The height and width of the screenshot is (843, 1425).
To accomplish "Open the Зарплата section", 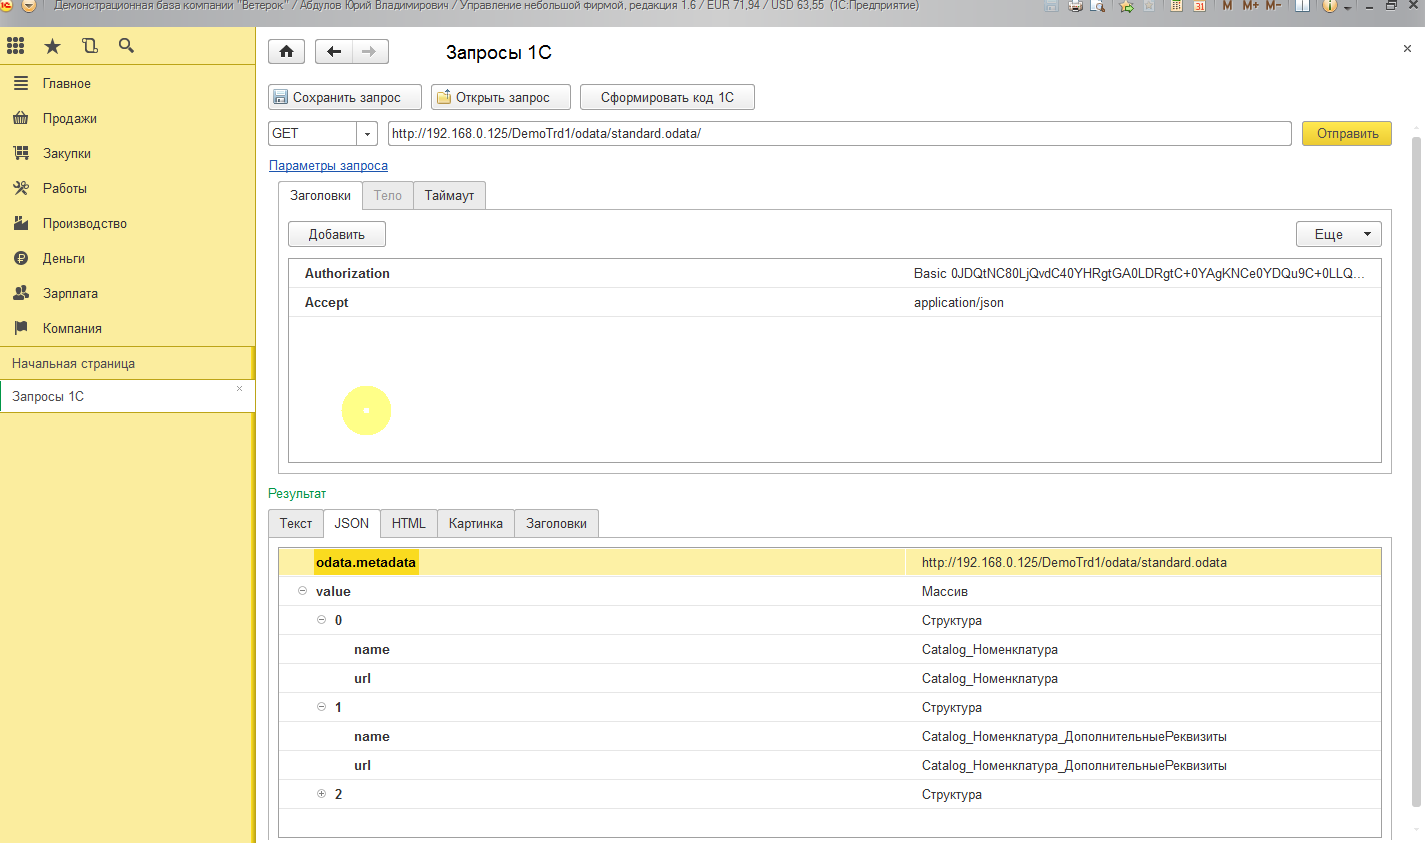I will tap(127, 294).
